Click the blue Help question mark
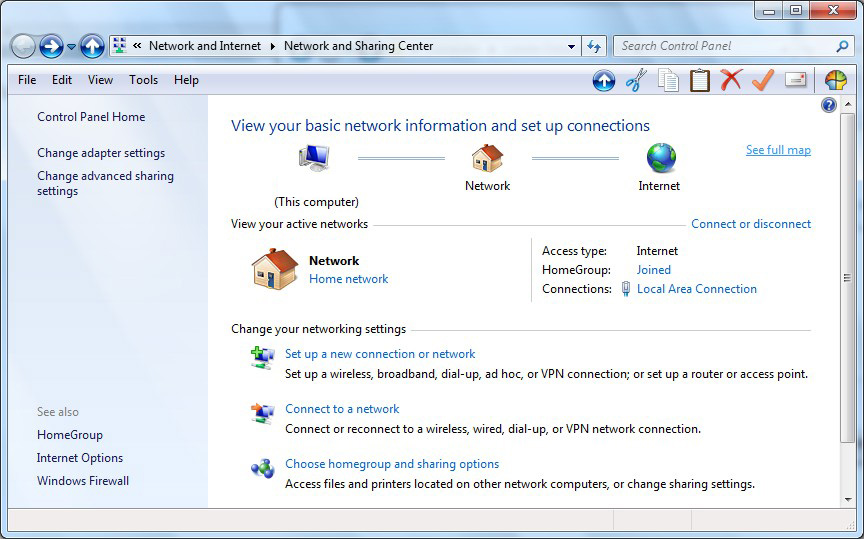 (x=829, y=105)
